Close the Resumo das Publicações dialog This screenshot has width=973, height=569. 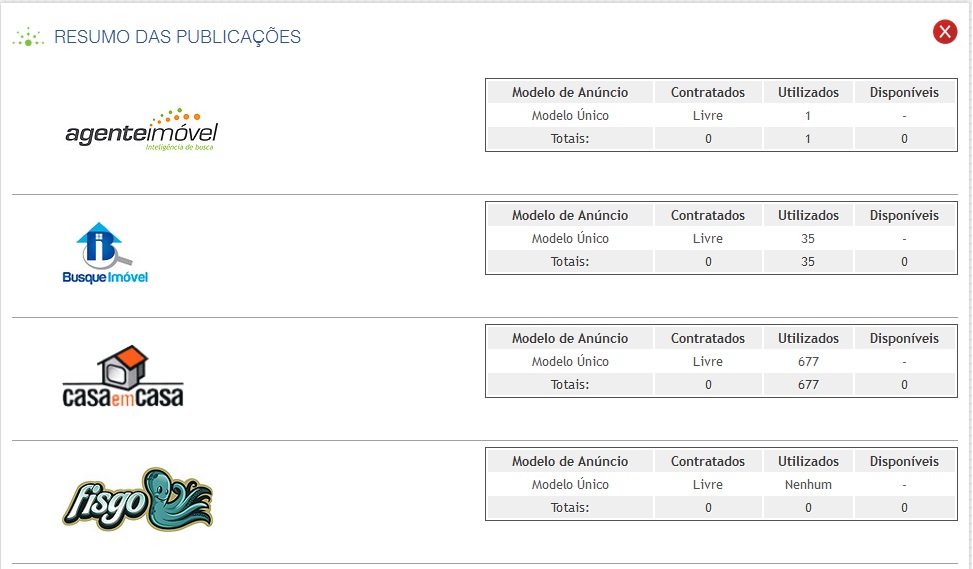pyautogui.click(x=945, y=33)
